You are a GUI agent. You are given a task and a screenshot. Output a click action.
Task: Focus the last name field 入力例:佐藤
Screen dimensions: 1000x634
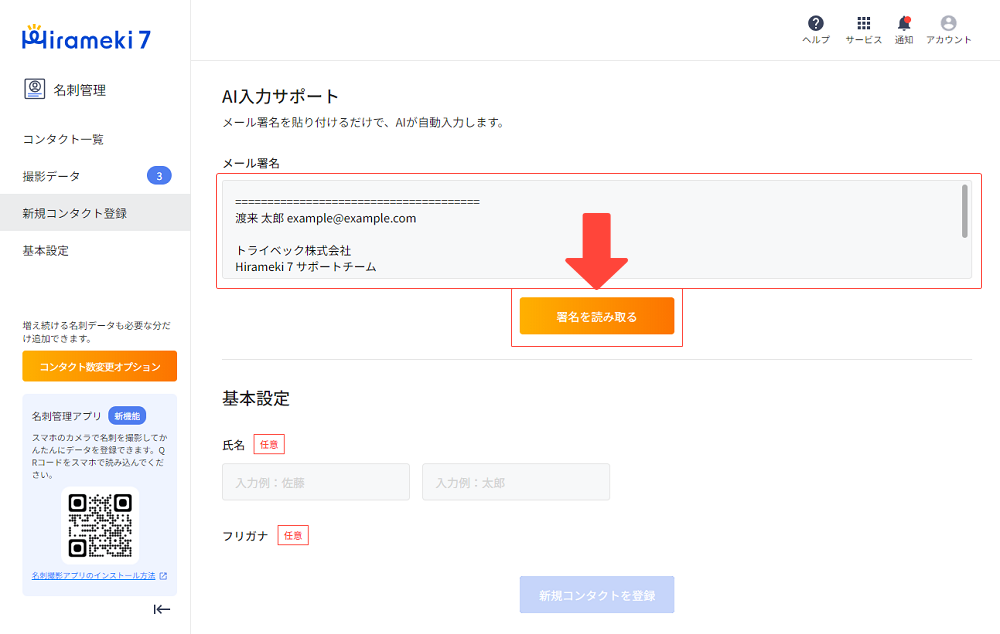point(316,482)
